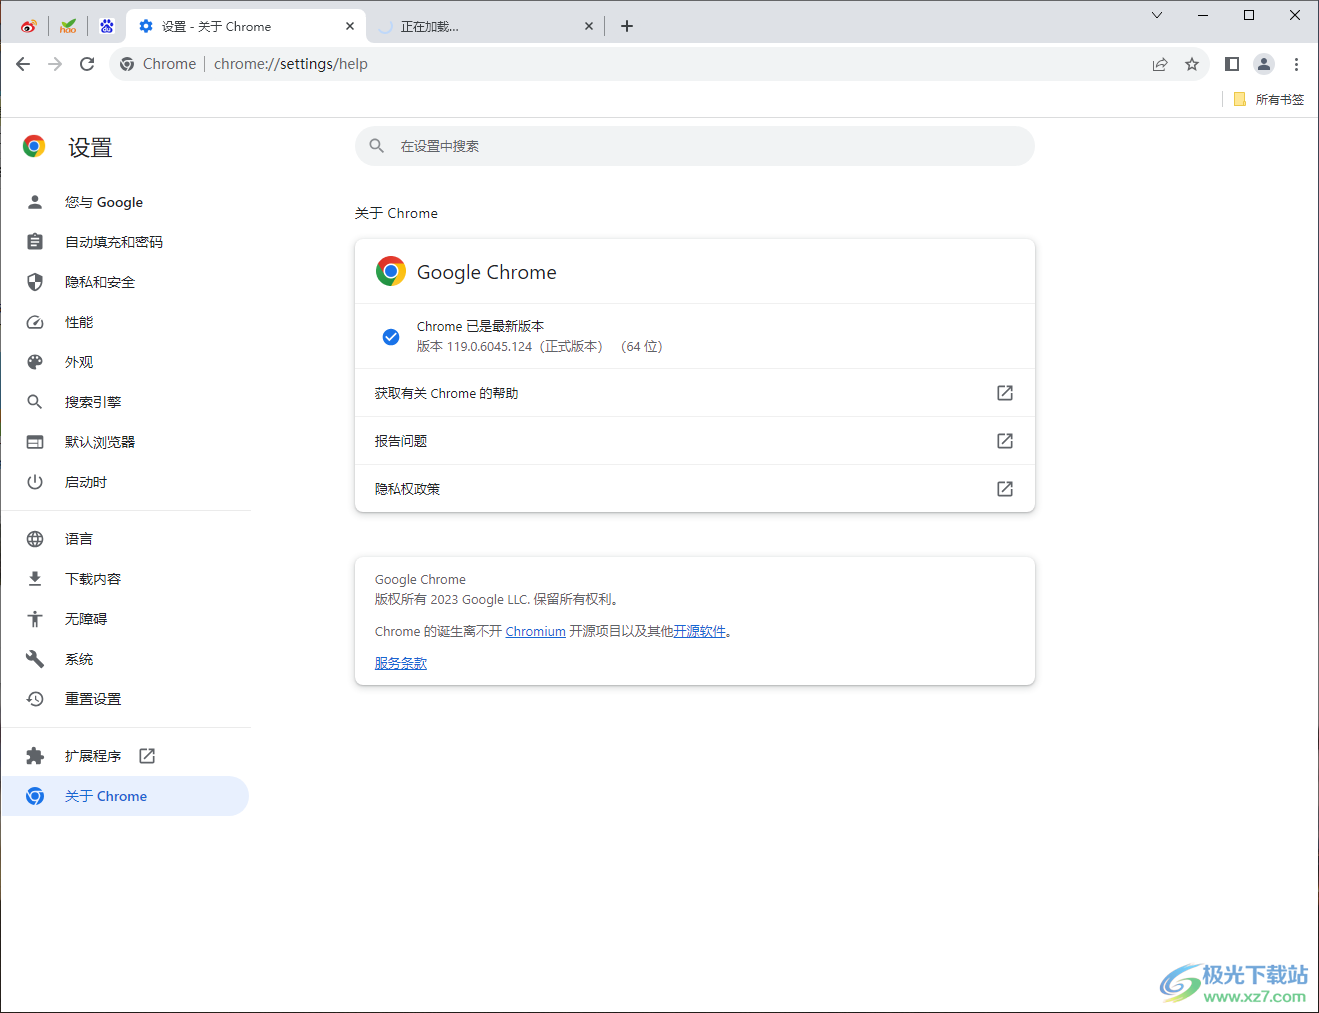Focus the 在设置中搜索 search field
Image resolution: width=1319 pixels, height=1013 pixels.
(x=695, y=146)
